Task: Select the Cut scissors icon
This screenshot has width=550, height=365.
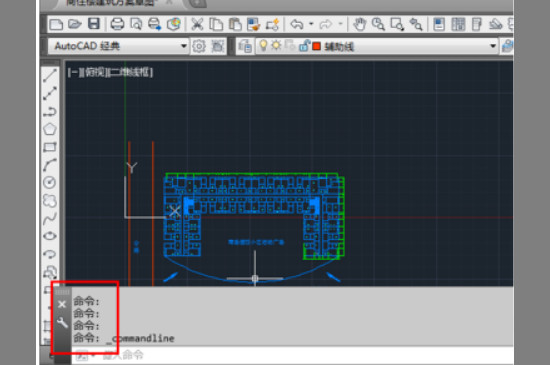Action: [x=197, y=24]
